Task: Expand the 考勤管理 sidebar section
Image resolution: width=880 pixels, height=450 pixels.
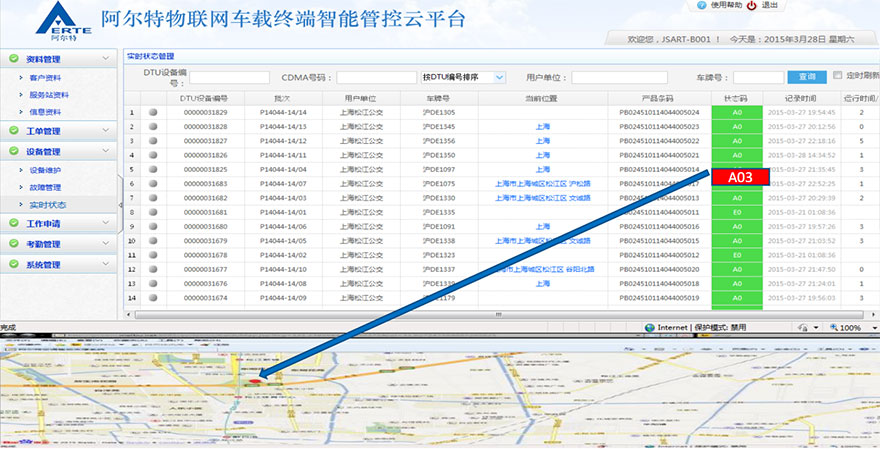Action: 59,244
